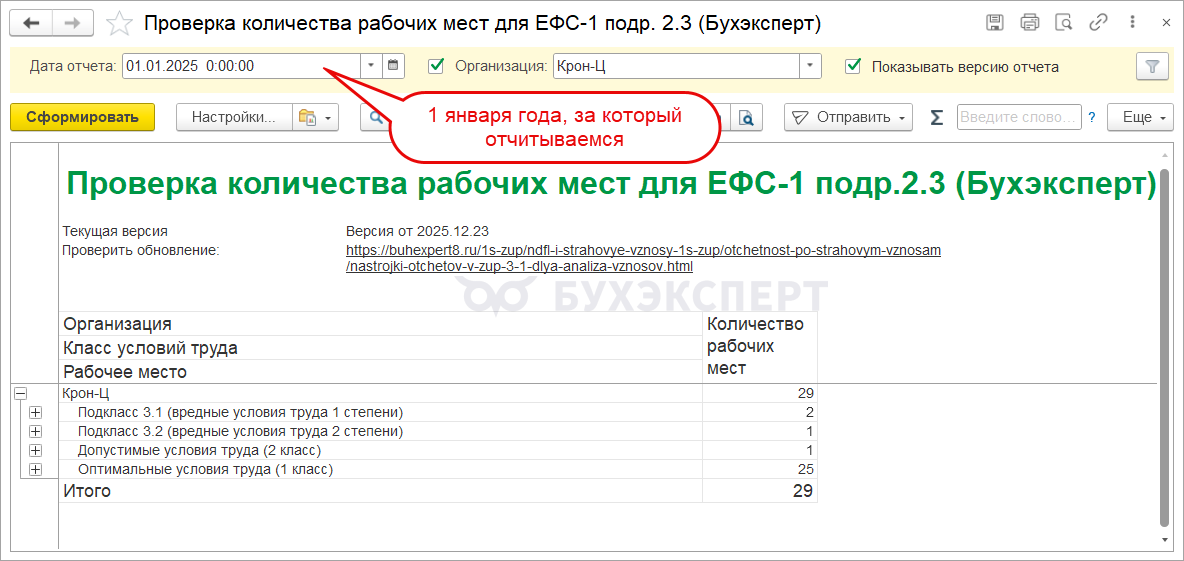Screen dimensions: 1184x561
Task: Click the Сформировать button
Action: (82, 117)
